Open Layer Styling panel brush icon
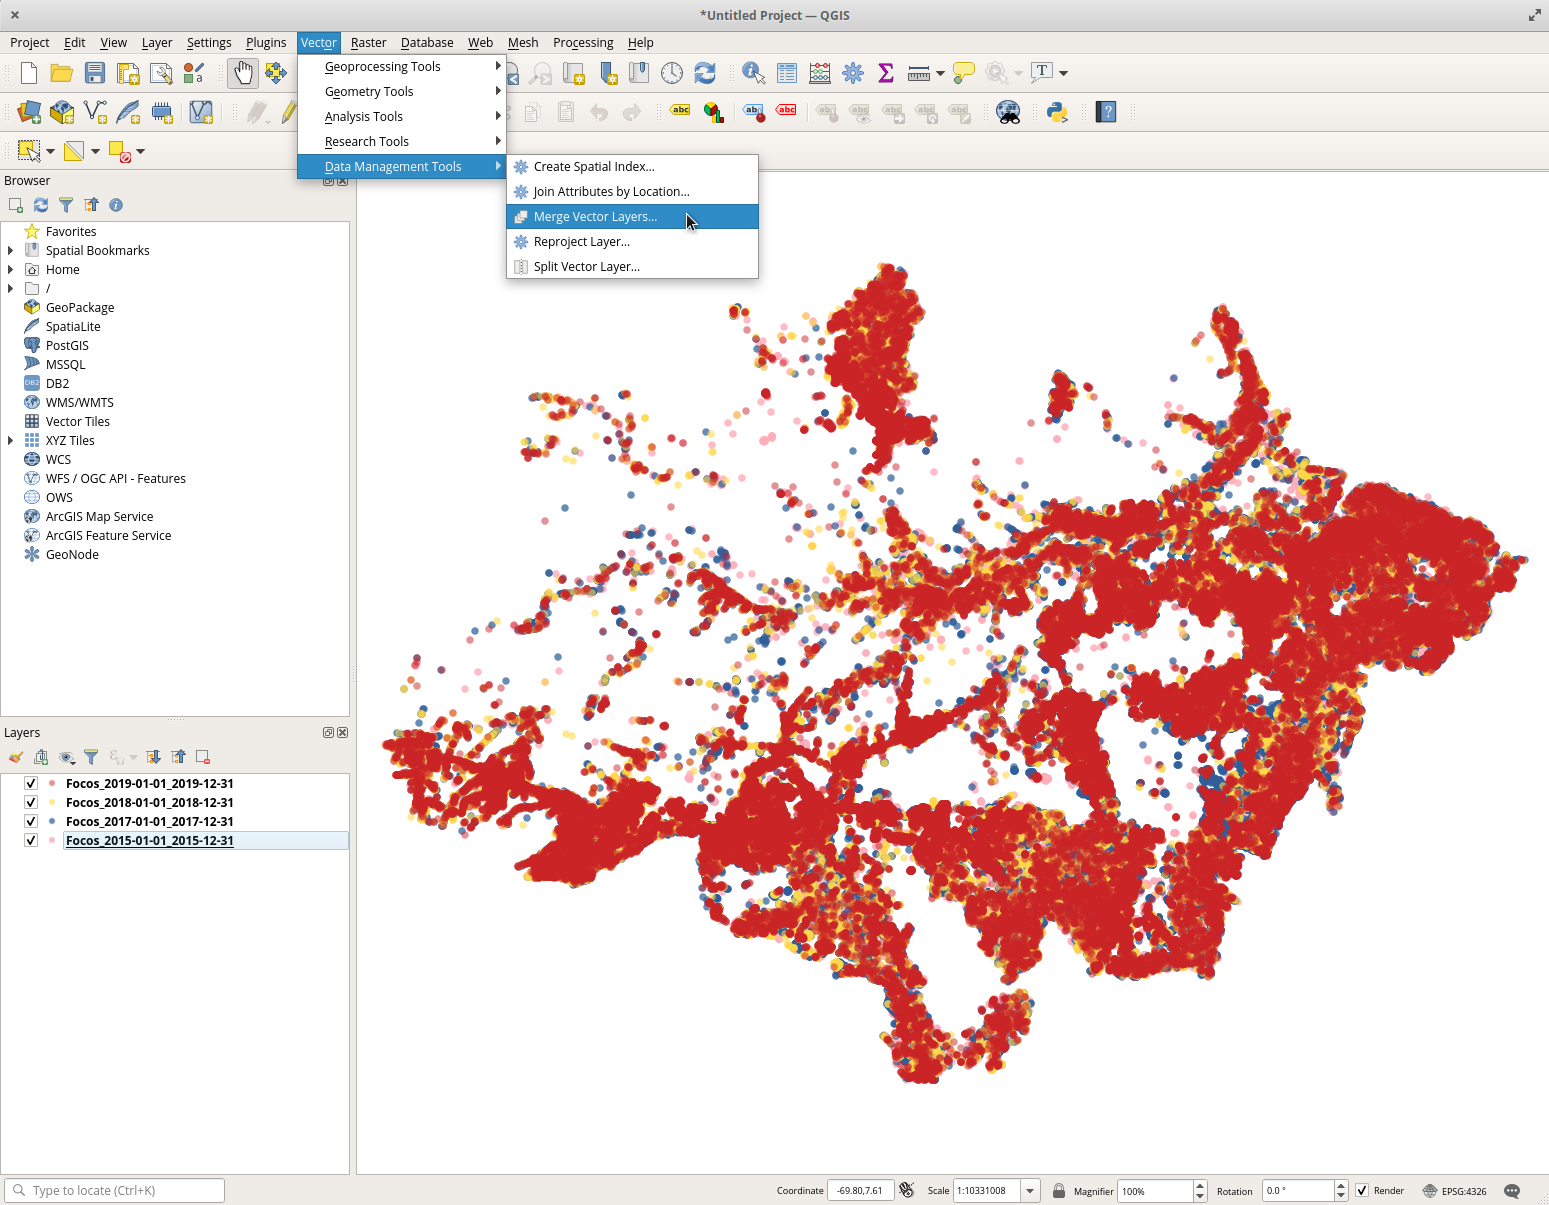Viewport: 1549px width, 1205px height. pyautogui.click(x=16, y=757)
